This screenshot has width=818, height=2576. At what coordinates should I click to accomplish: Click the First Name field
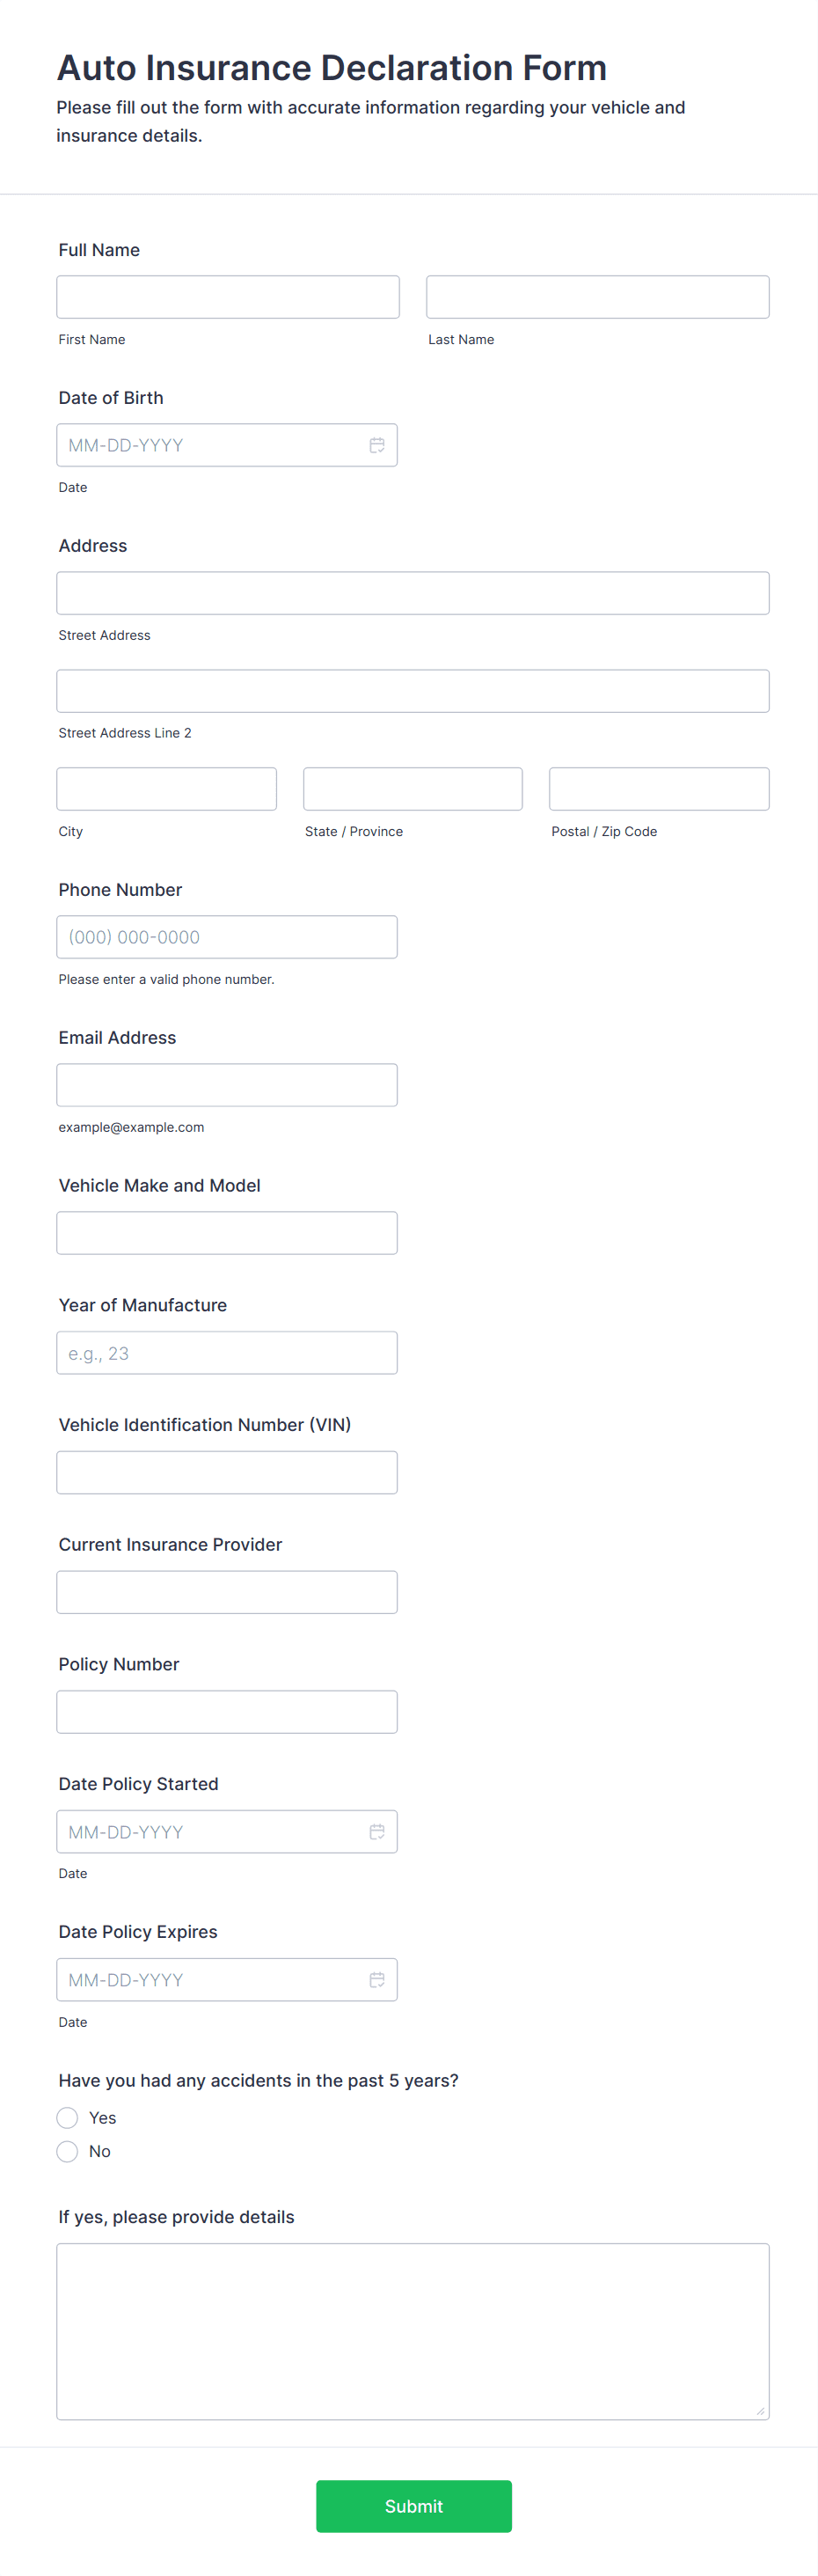228,296
